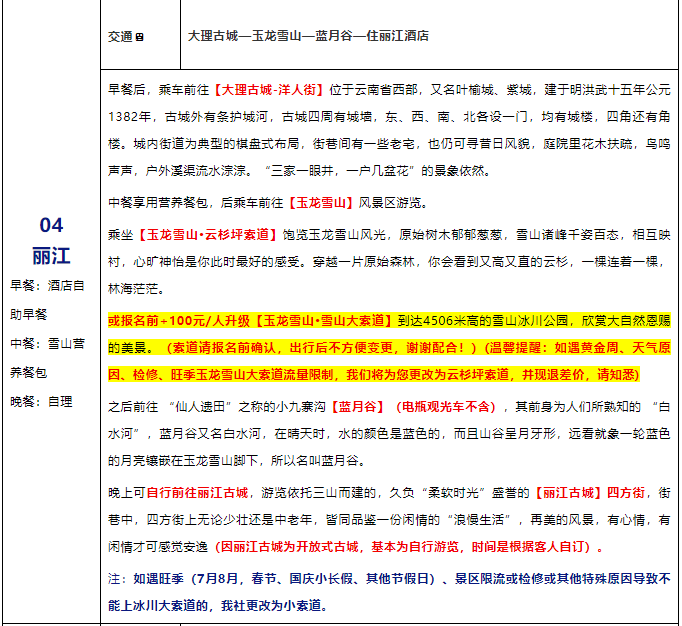This screenshot has height=626, width=682.
Task: Click the day number 04 heading
Action: [x=51, y=226]
